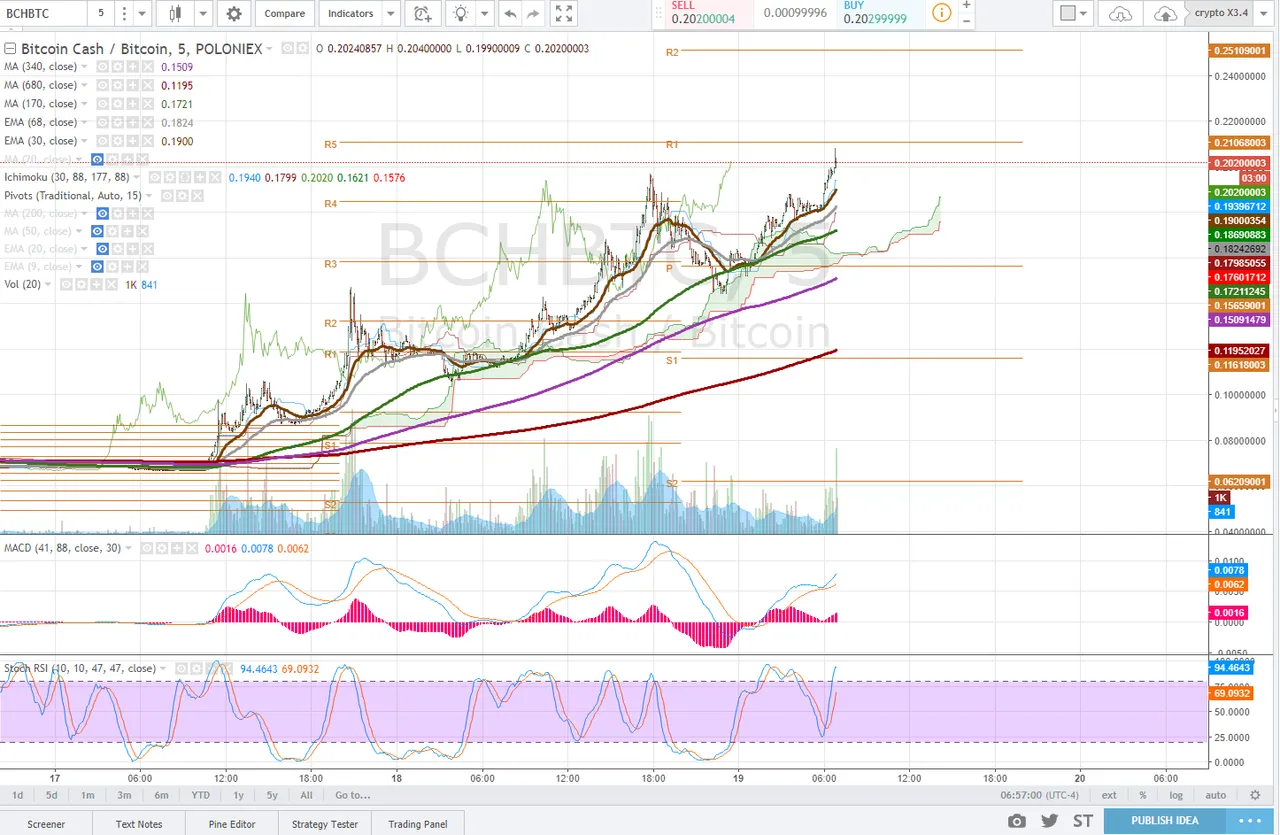Click the BCHBTC symbol input field
Viewport: 1280px width, 835px height.
[42, 14]
